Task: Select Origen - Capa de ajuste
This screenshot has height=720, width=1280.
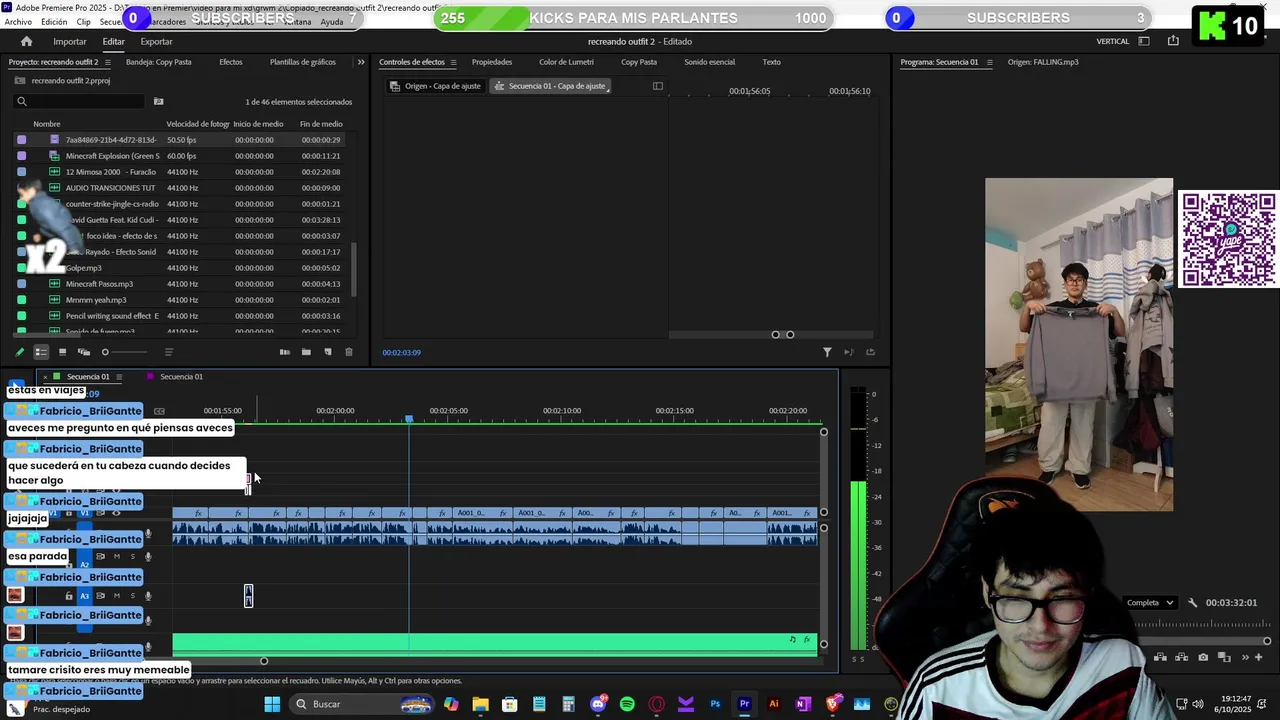Action: click(x=435, y=86)
